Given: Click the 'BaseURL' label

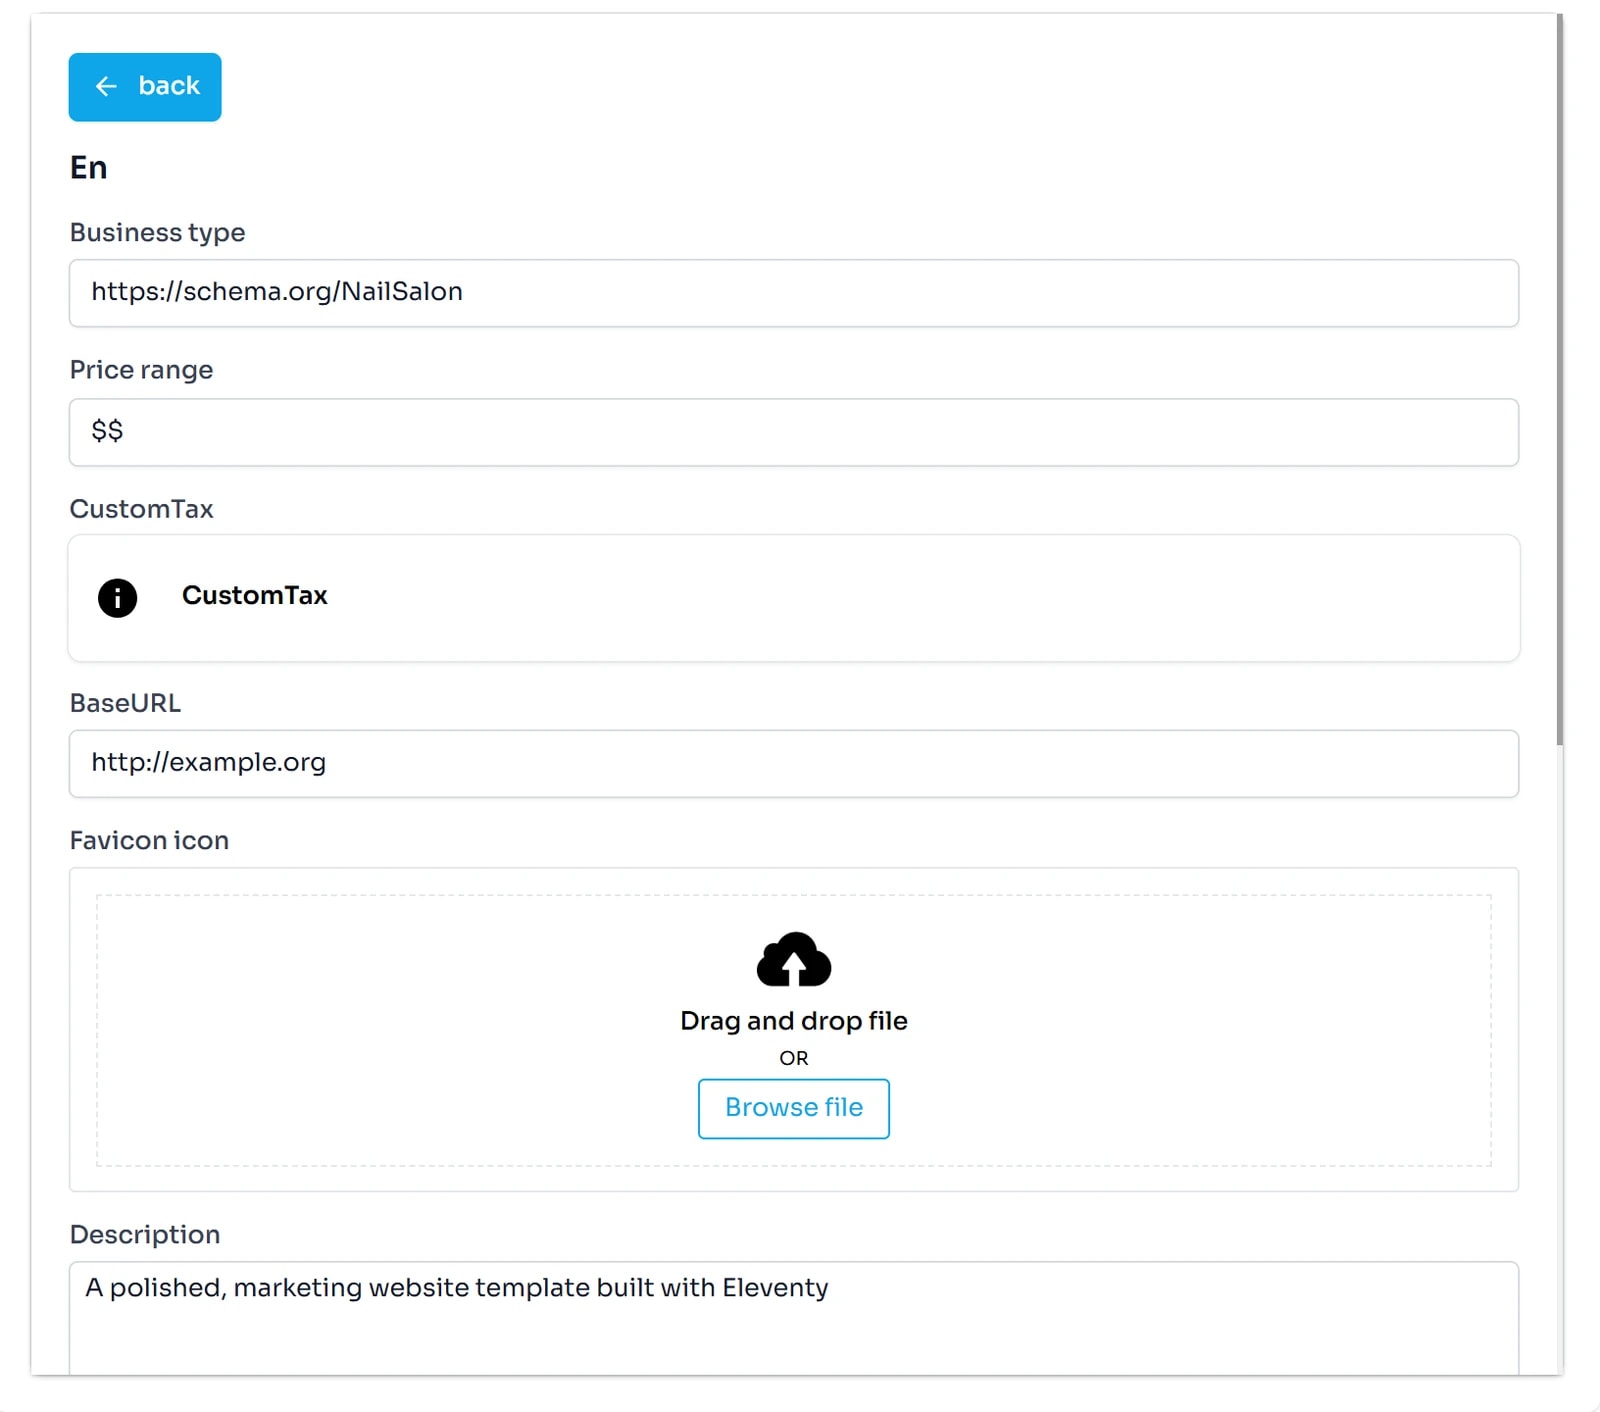Looking at the screenshot, I should (x=125, y=703).
